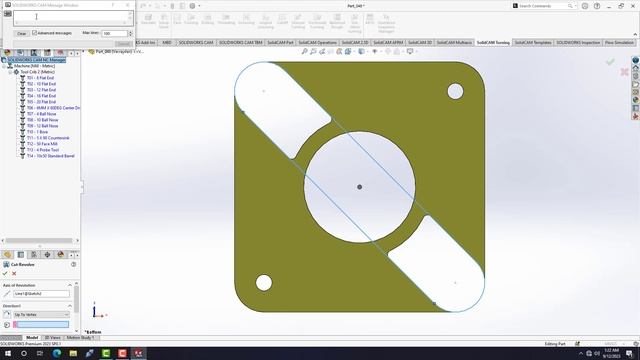The image size is (640, 360).
Task: Open View Settings monitor icon in view toolbar
Action: [410, 51]
